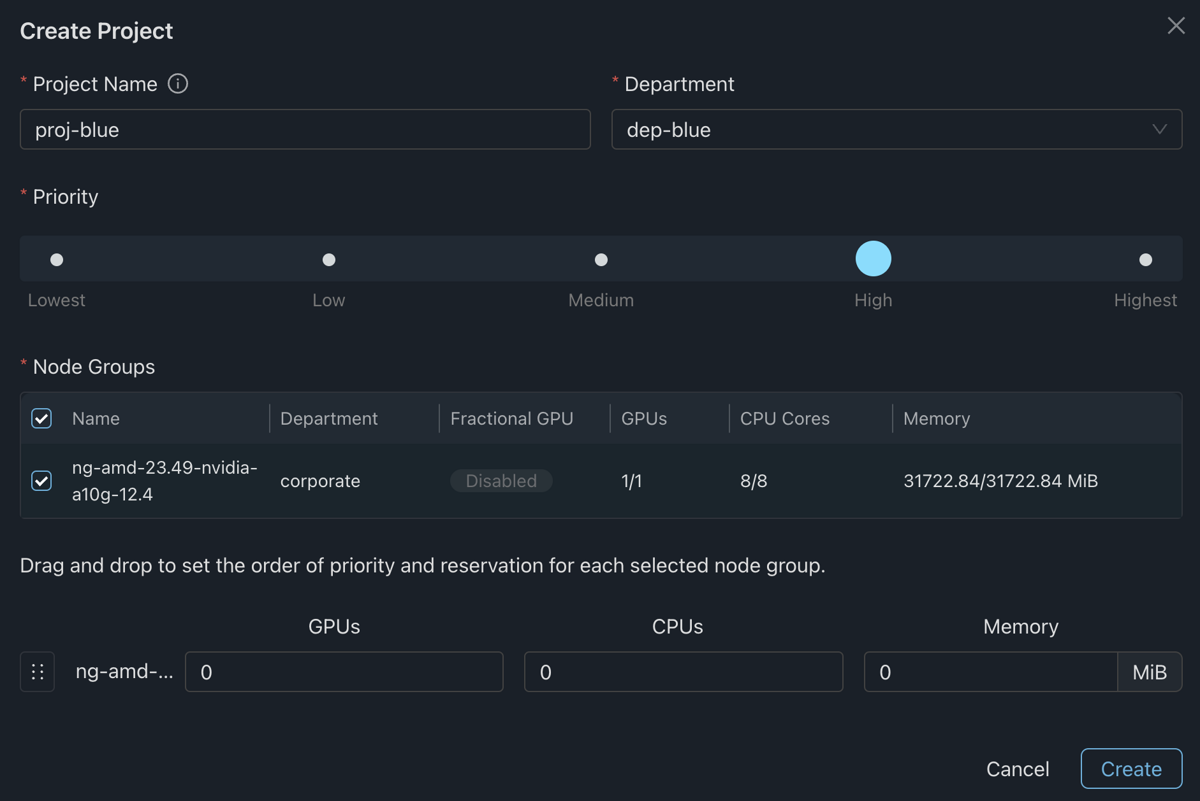Uncheck the ng-amd-23.49-nvidia-a10g-12.4 node group

41,481
